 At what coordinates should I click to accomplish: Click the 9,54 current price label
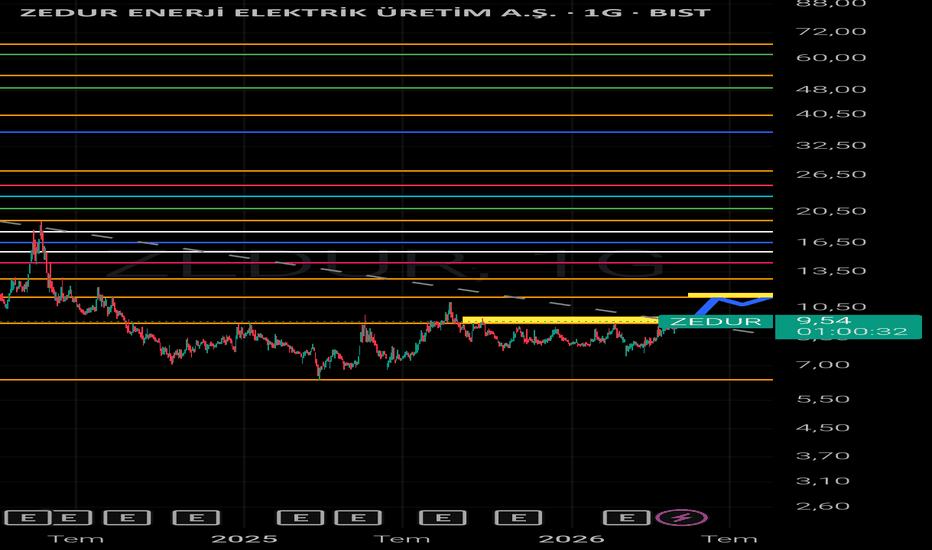click(x=823, y=320)
